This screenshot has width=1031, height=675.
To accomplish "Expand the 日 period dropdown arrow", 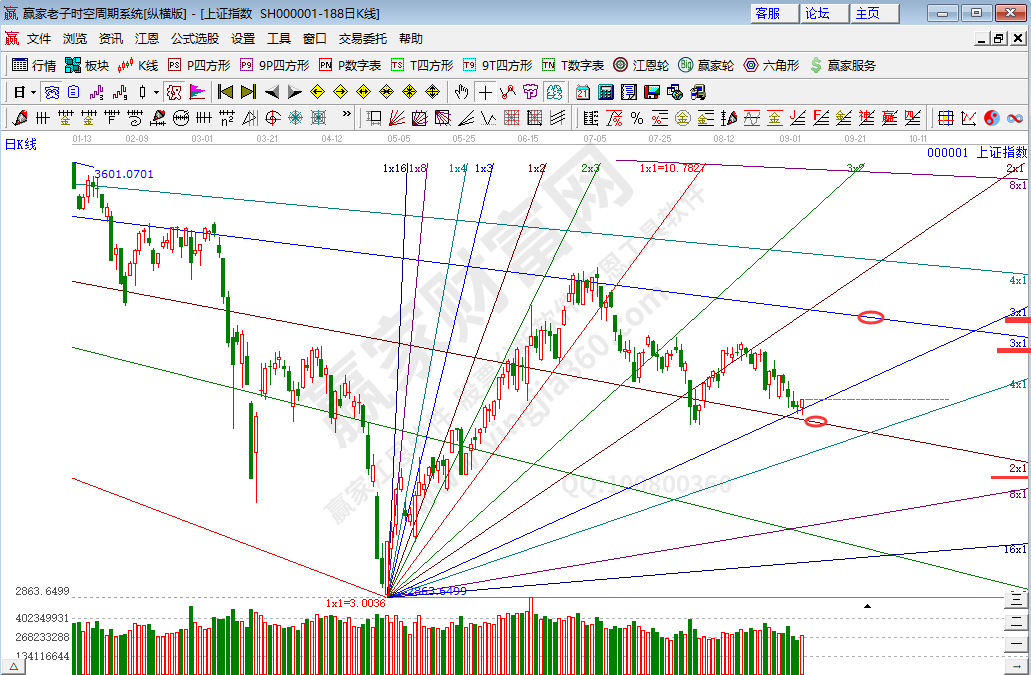I will coord(33,92).
